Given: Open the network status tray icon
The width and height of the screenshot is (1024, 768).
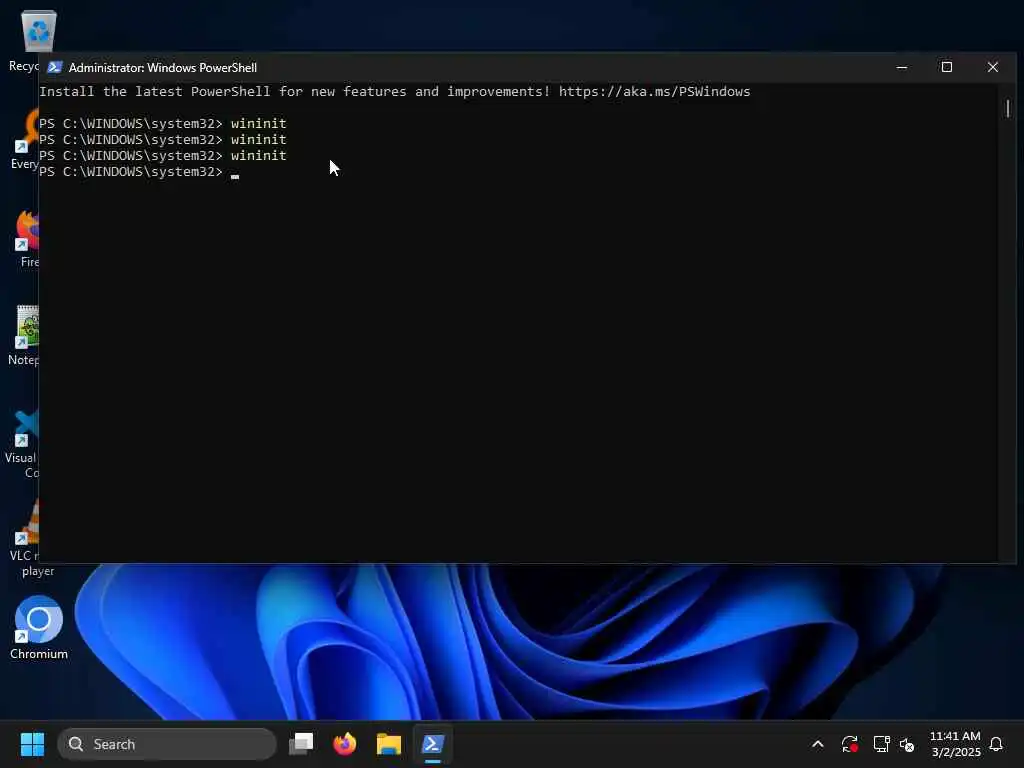Looking at the screenshot, I should (x=881, y=744).
